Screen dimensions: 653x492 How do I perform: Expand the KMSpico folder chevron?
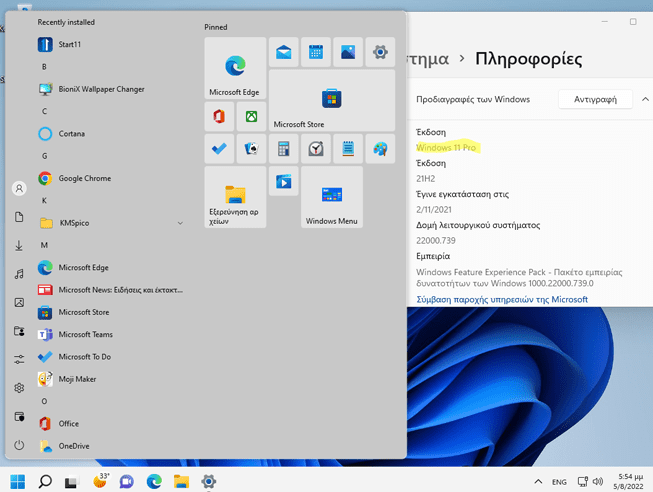[180, 223]
